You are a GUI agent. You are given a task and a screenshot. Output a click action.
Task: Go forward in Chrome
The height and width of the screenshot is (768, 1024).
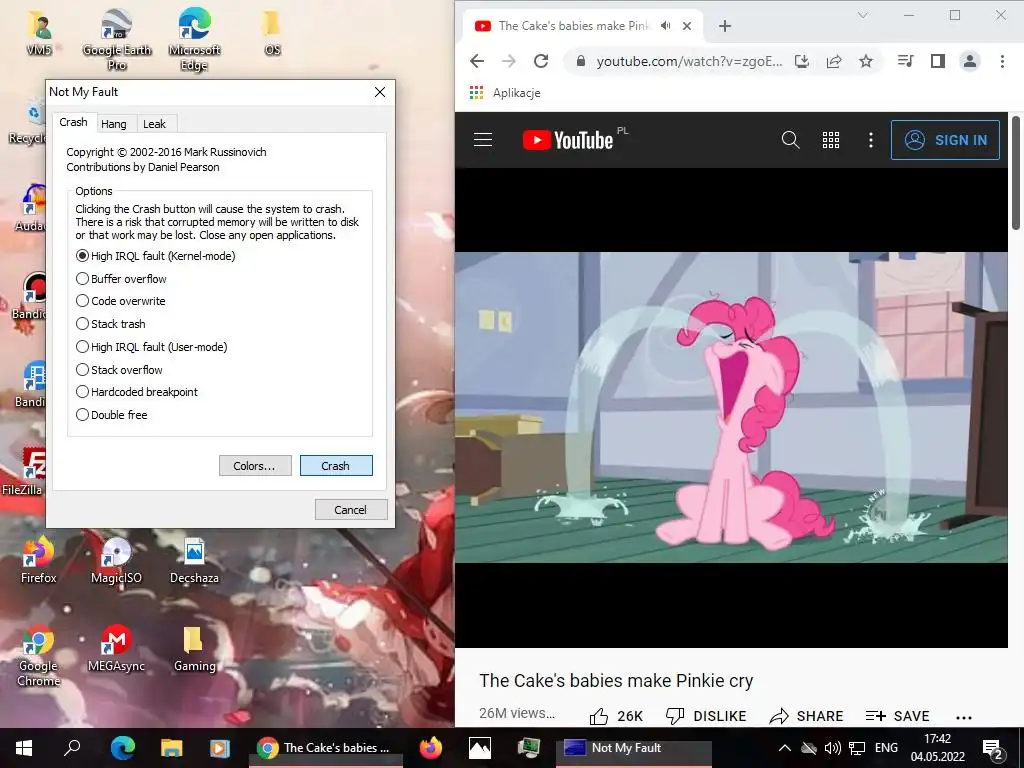coord(509,61)
